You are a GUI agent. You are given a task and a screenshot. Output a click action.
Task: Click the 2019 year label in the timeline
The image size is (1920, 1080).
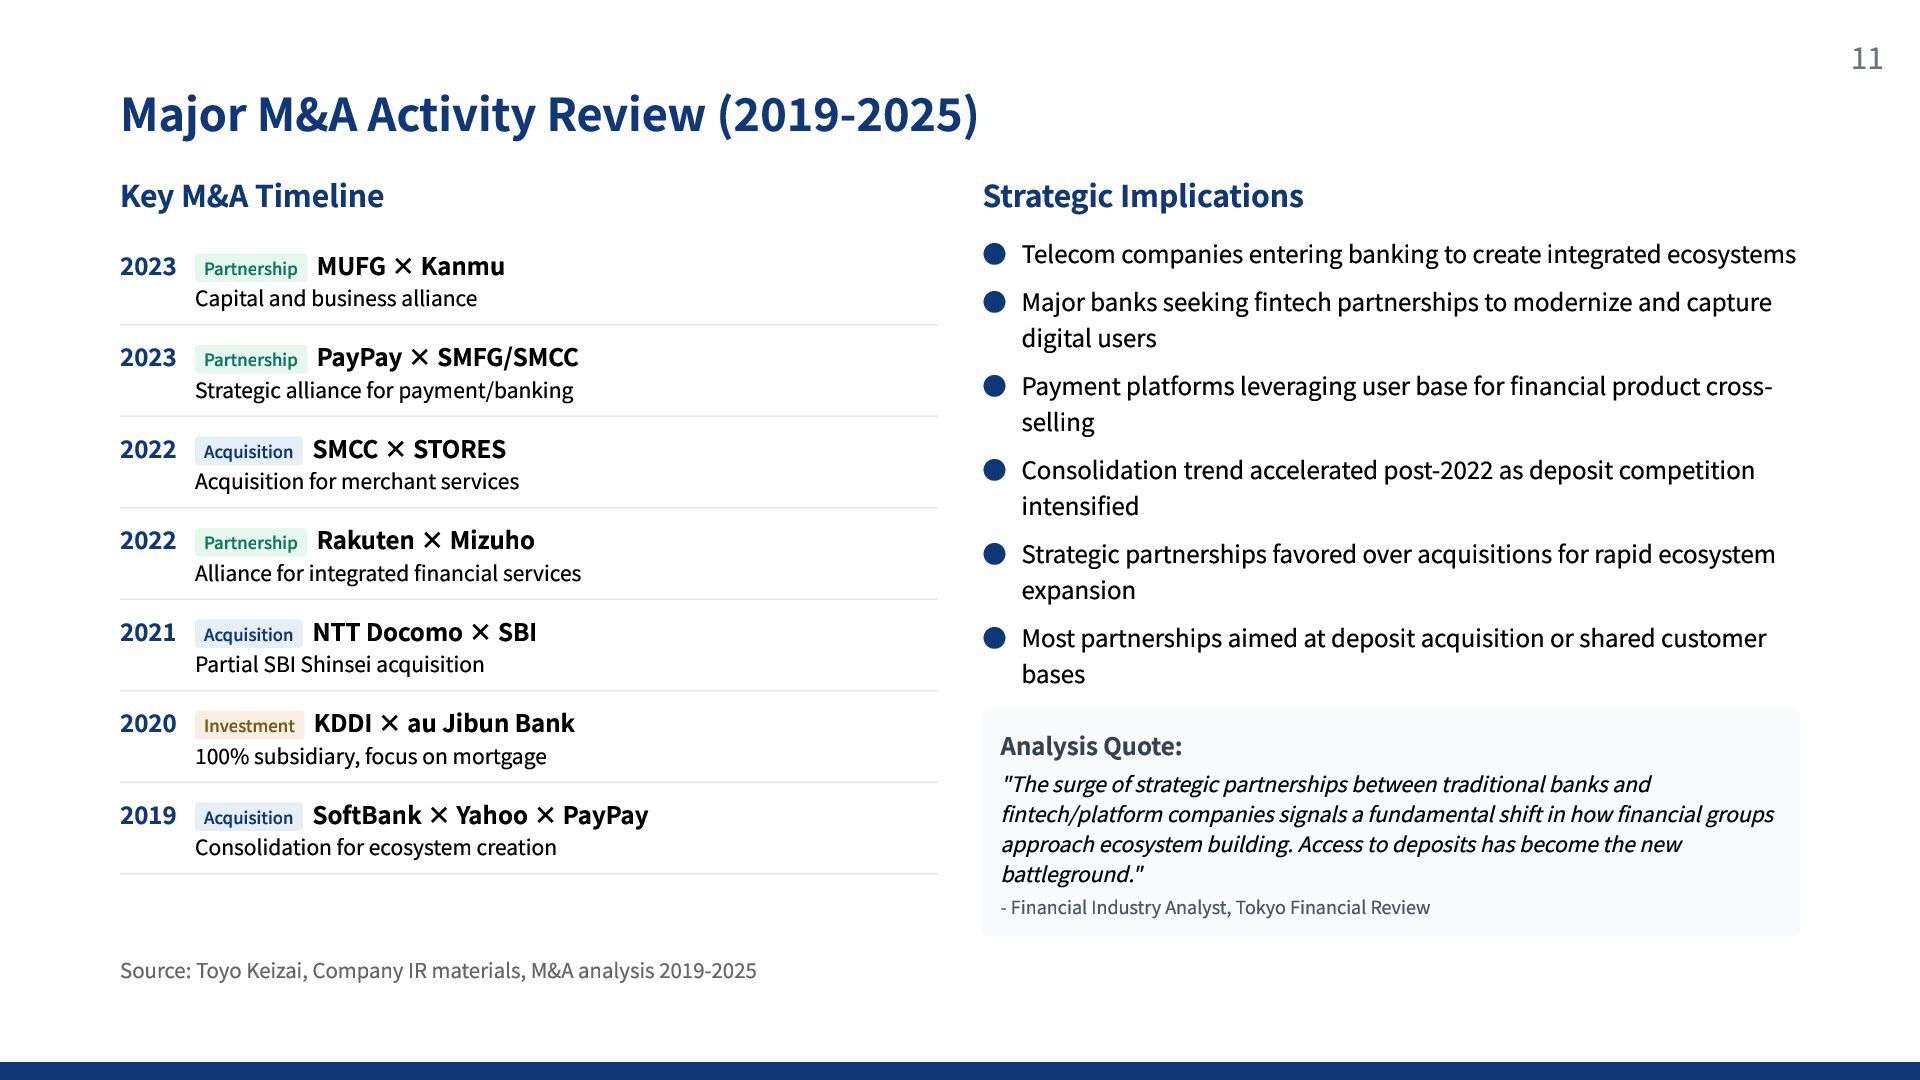[x=148, y=815]
